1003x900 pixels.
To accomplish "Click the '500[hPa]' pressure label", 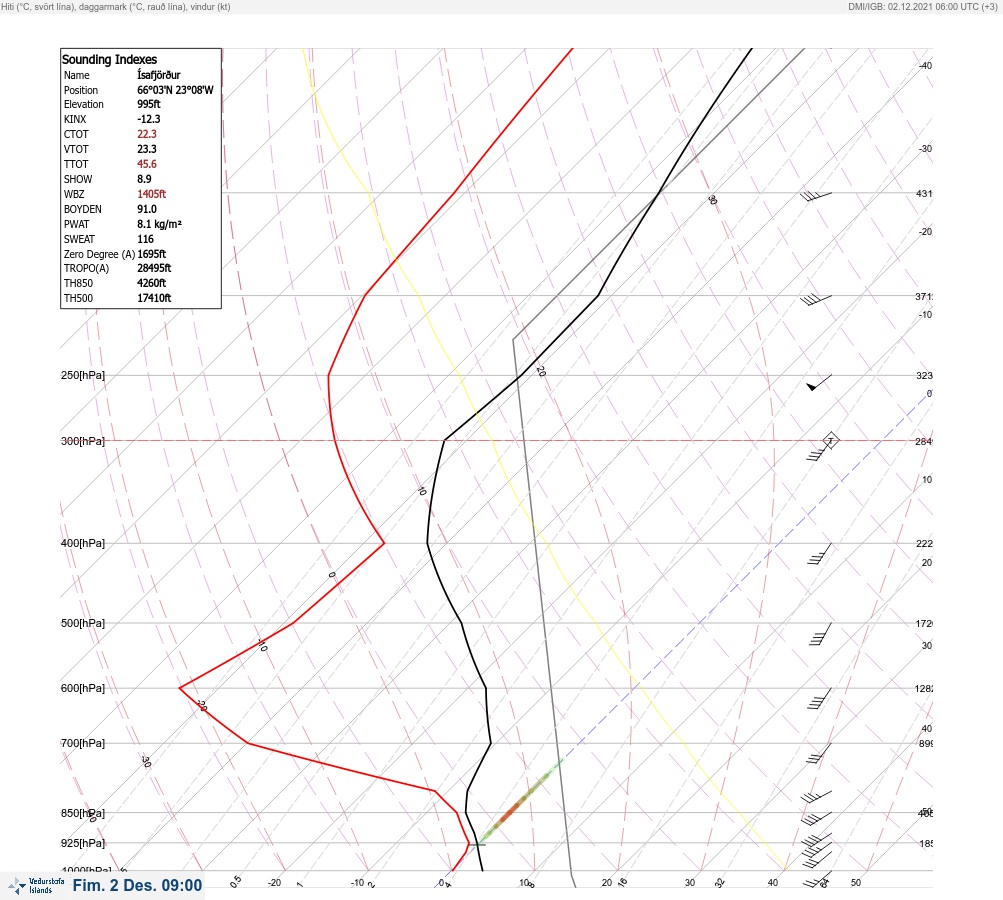I will pyautogui.click(x=83, y=623).
